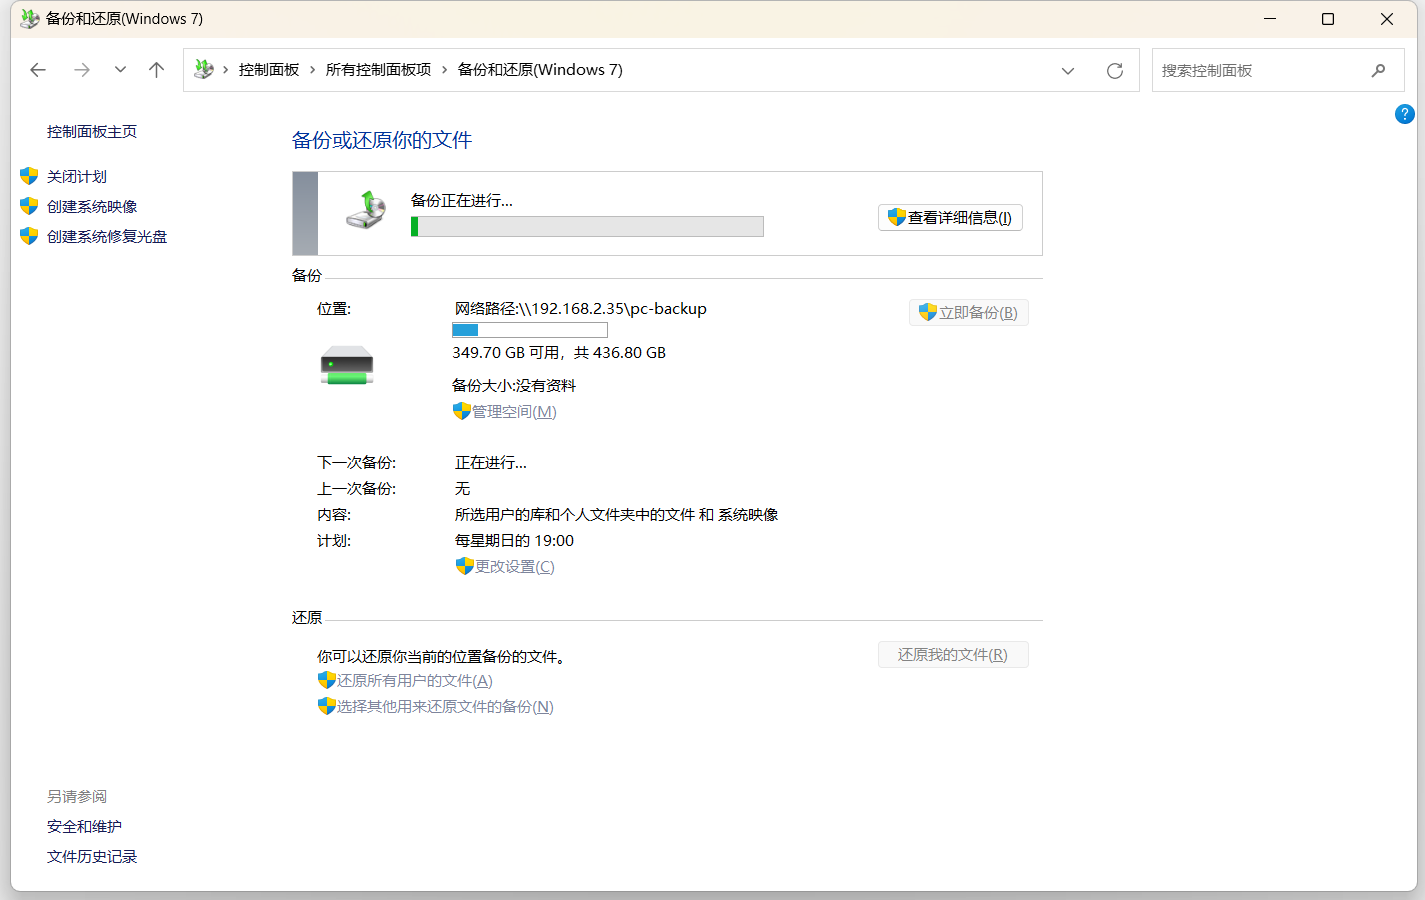Viewport: 1425px width, 900px height.
Task: Click the Refresh address bar icon
Action: coord(1114,70)
